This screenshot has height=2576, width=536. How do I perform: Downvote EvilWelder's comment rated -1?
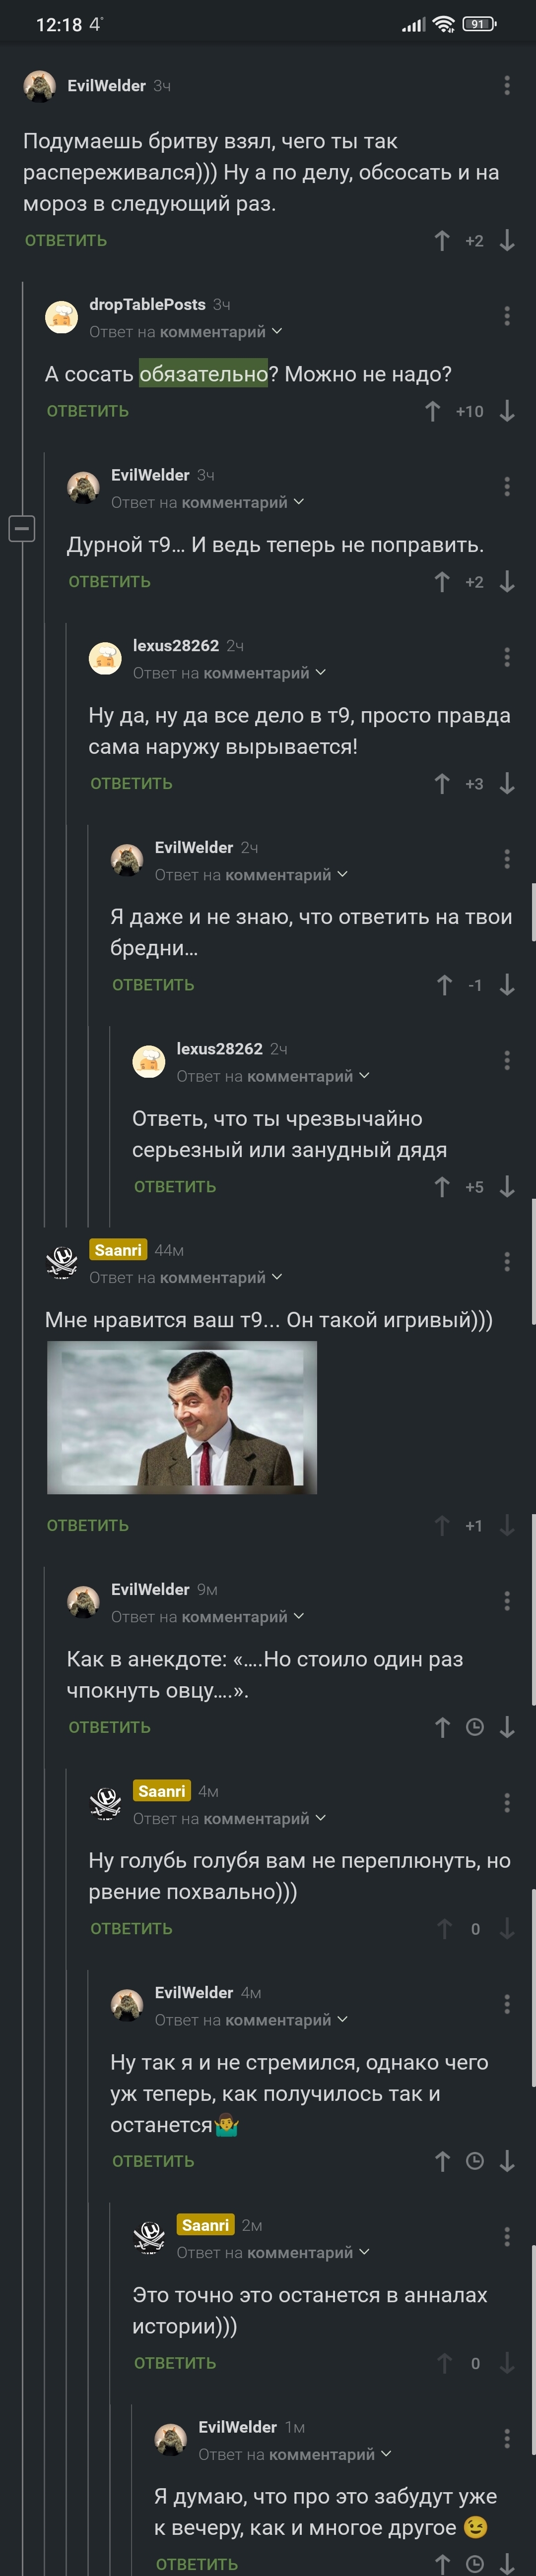click(507, 985)
